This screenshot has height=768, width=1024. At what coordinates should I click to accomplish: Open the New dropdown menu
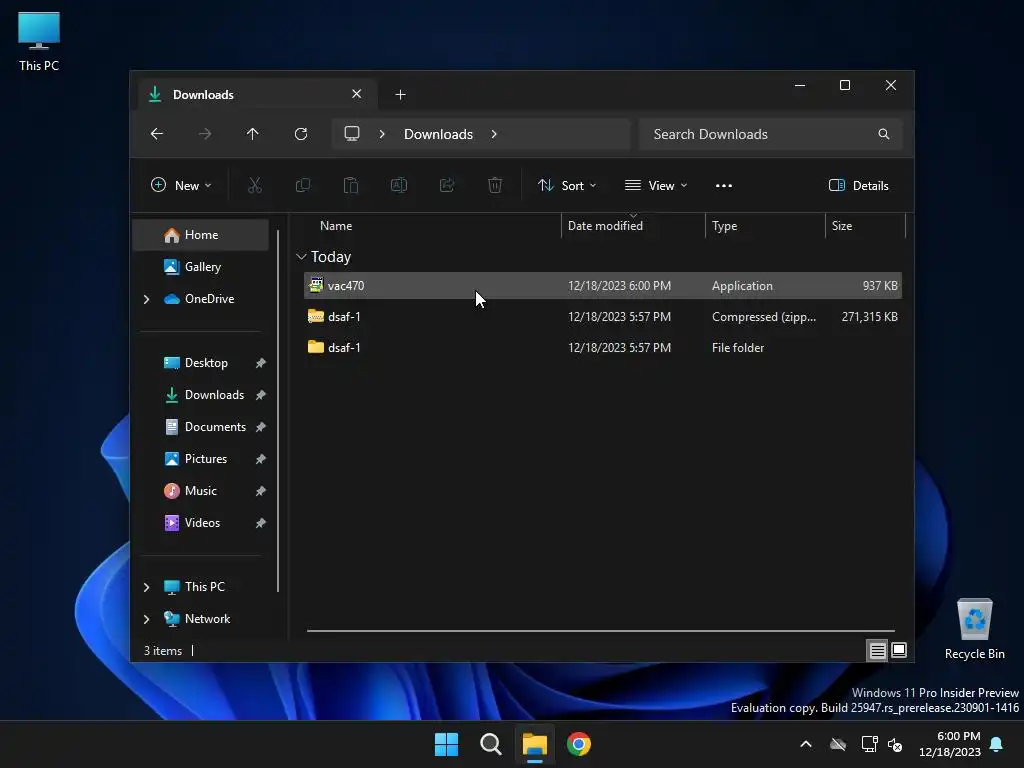[181, 185]
